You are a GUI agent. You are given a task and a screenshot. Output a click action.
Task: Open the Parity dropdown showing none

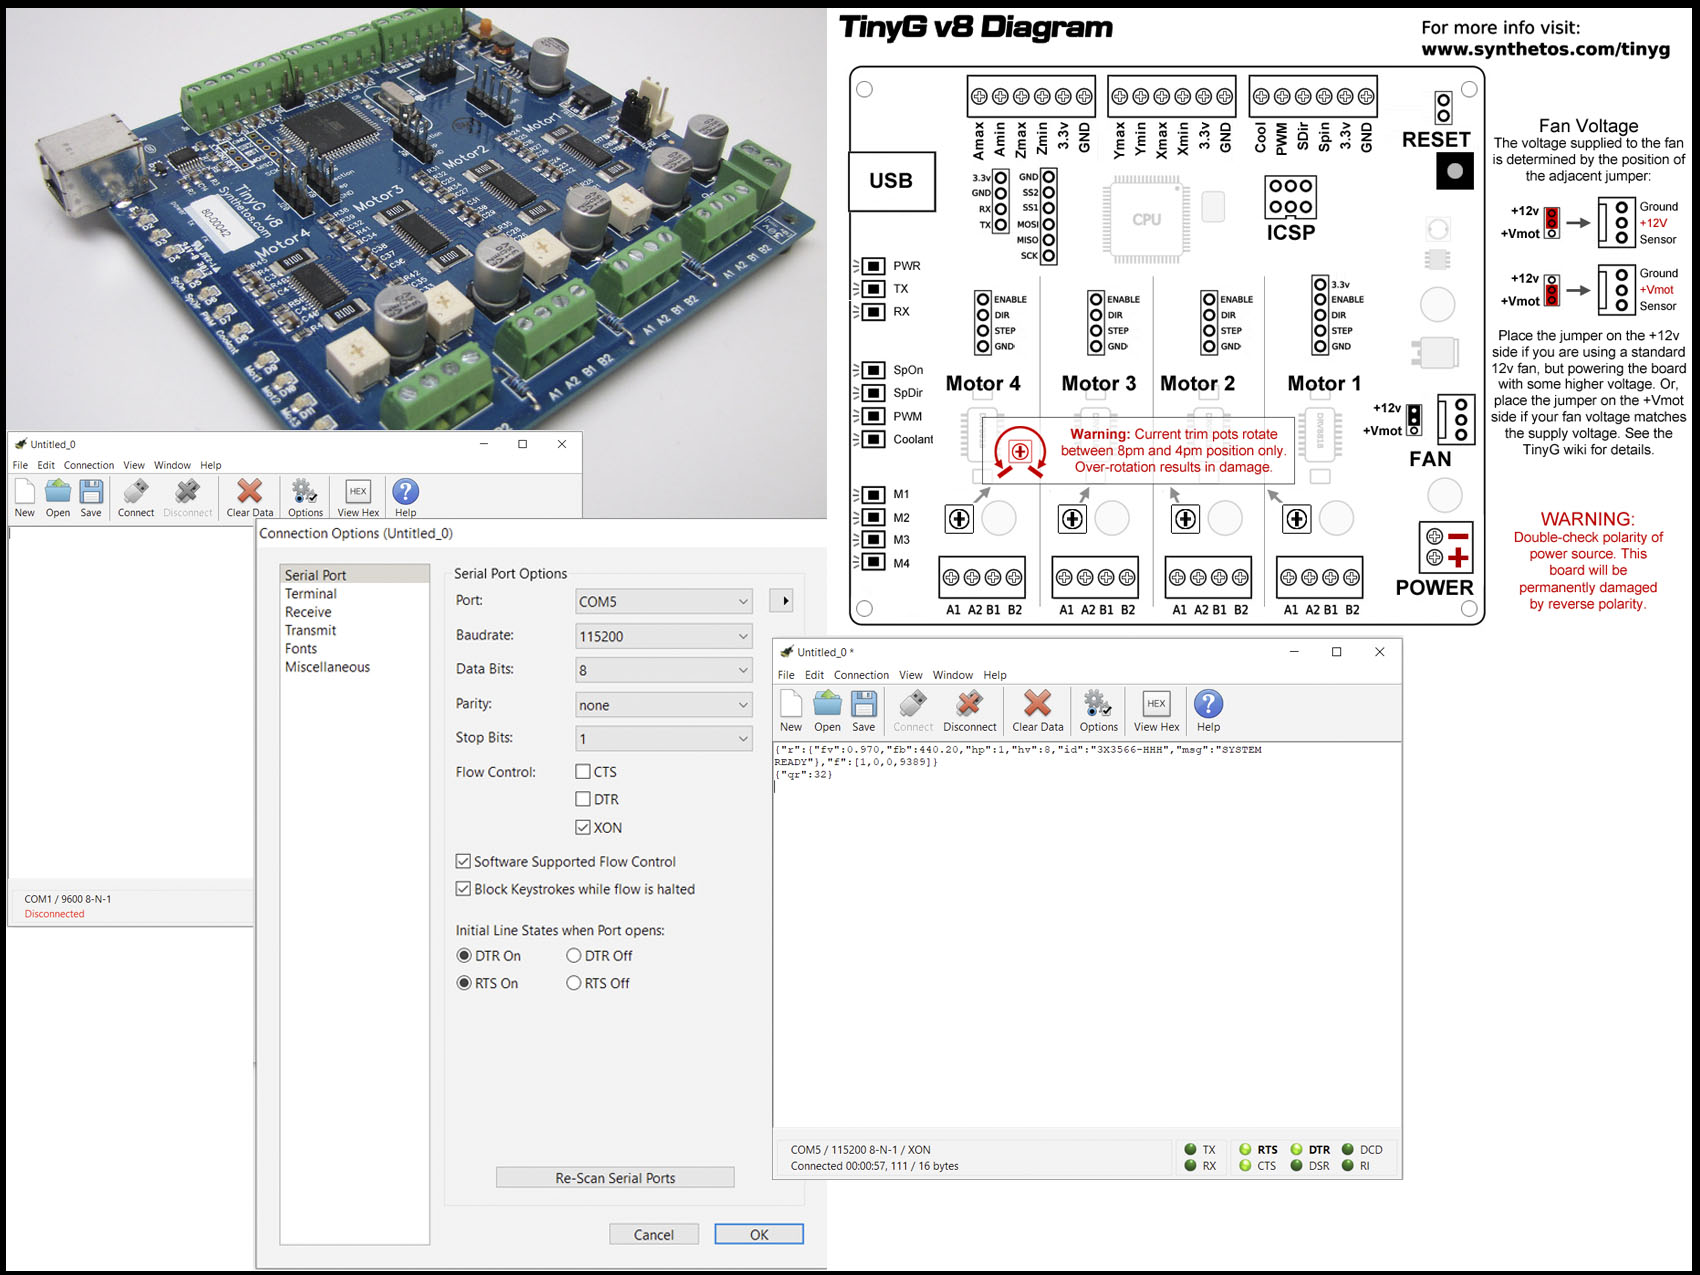tap(664, 705)
